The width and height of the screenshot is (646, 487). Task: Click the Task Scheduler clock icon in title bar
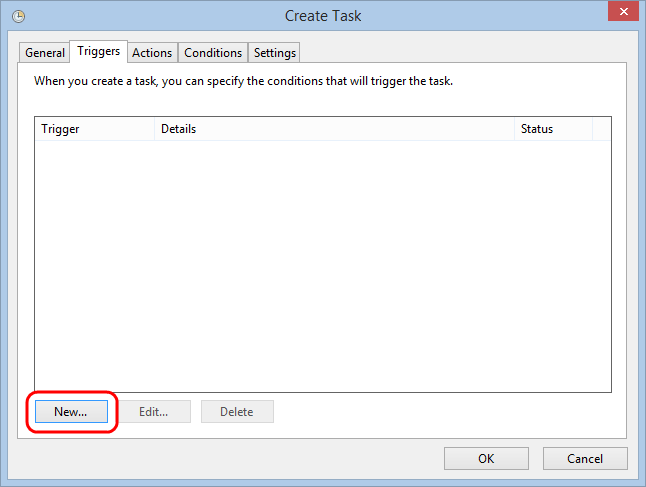click(x=18, y=16)
